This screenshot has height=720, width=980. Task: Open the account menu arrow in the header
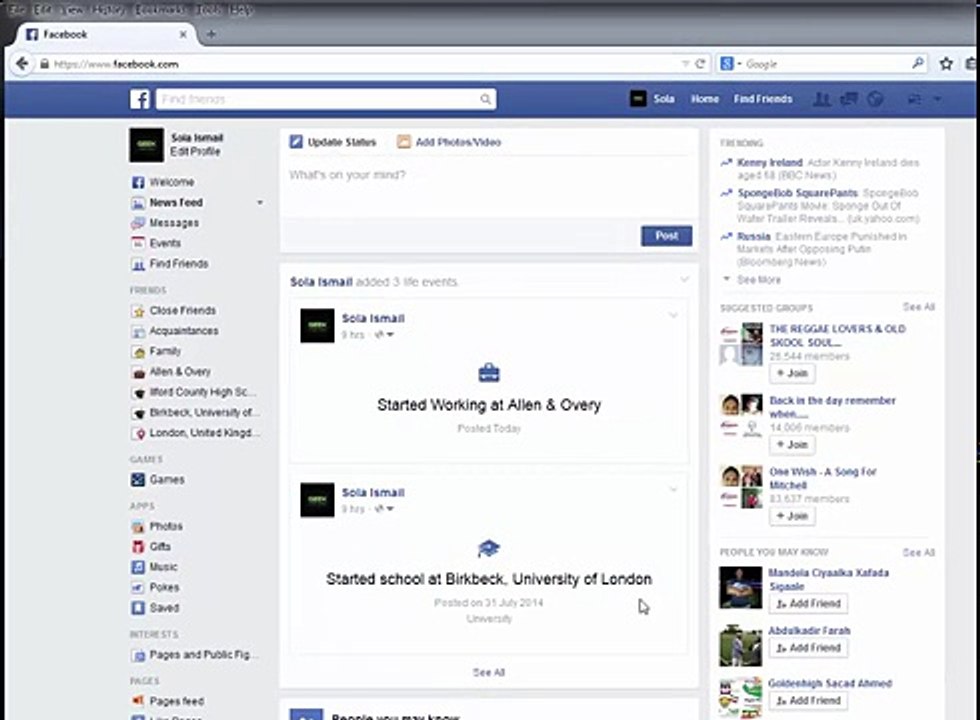(x=936, y=99)
